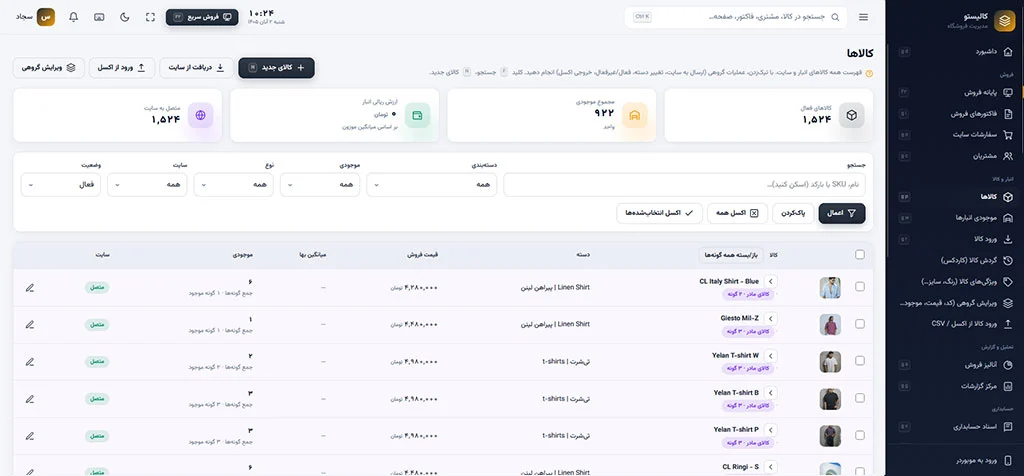Edit CL Italy Shirt - Blue pencil icon
Viewport: 1024px width, 476px height.
pyautogui.click(x=29, y=287)
